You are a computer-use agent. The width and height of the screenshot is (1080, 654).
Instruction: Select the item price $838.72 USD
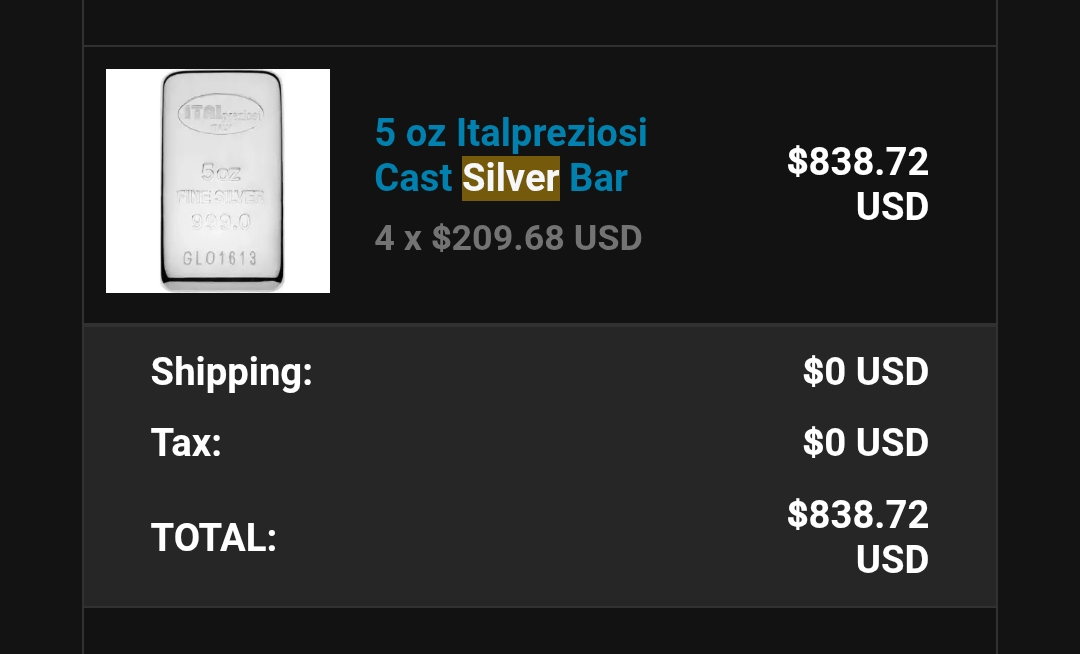coord(858,184)
